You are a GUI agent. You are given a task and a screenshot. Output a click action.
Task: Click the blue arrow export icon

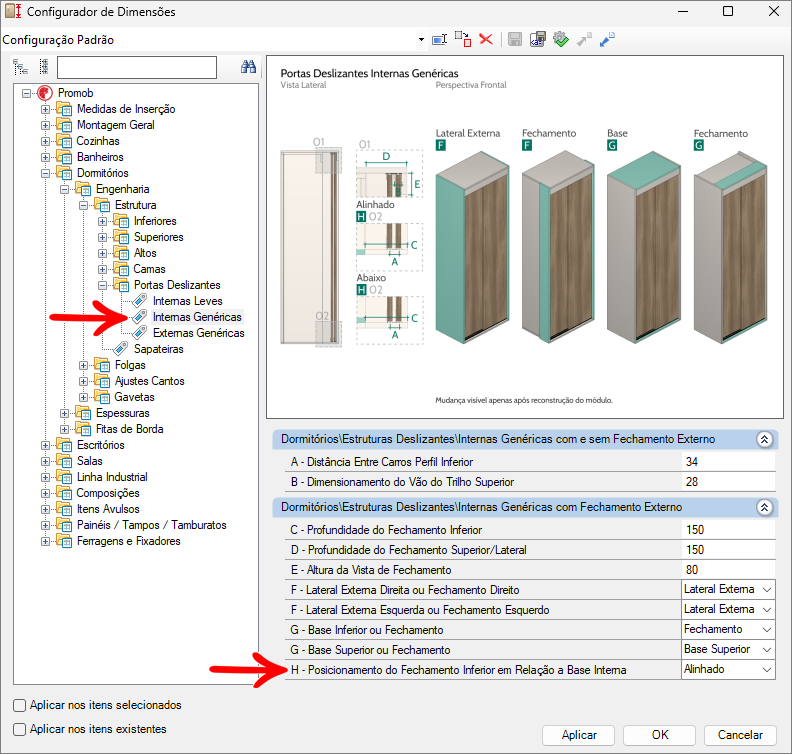coord(607,40)
